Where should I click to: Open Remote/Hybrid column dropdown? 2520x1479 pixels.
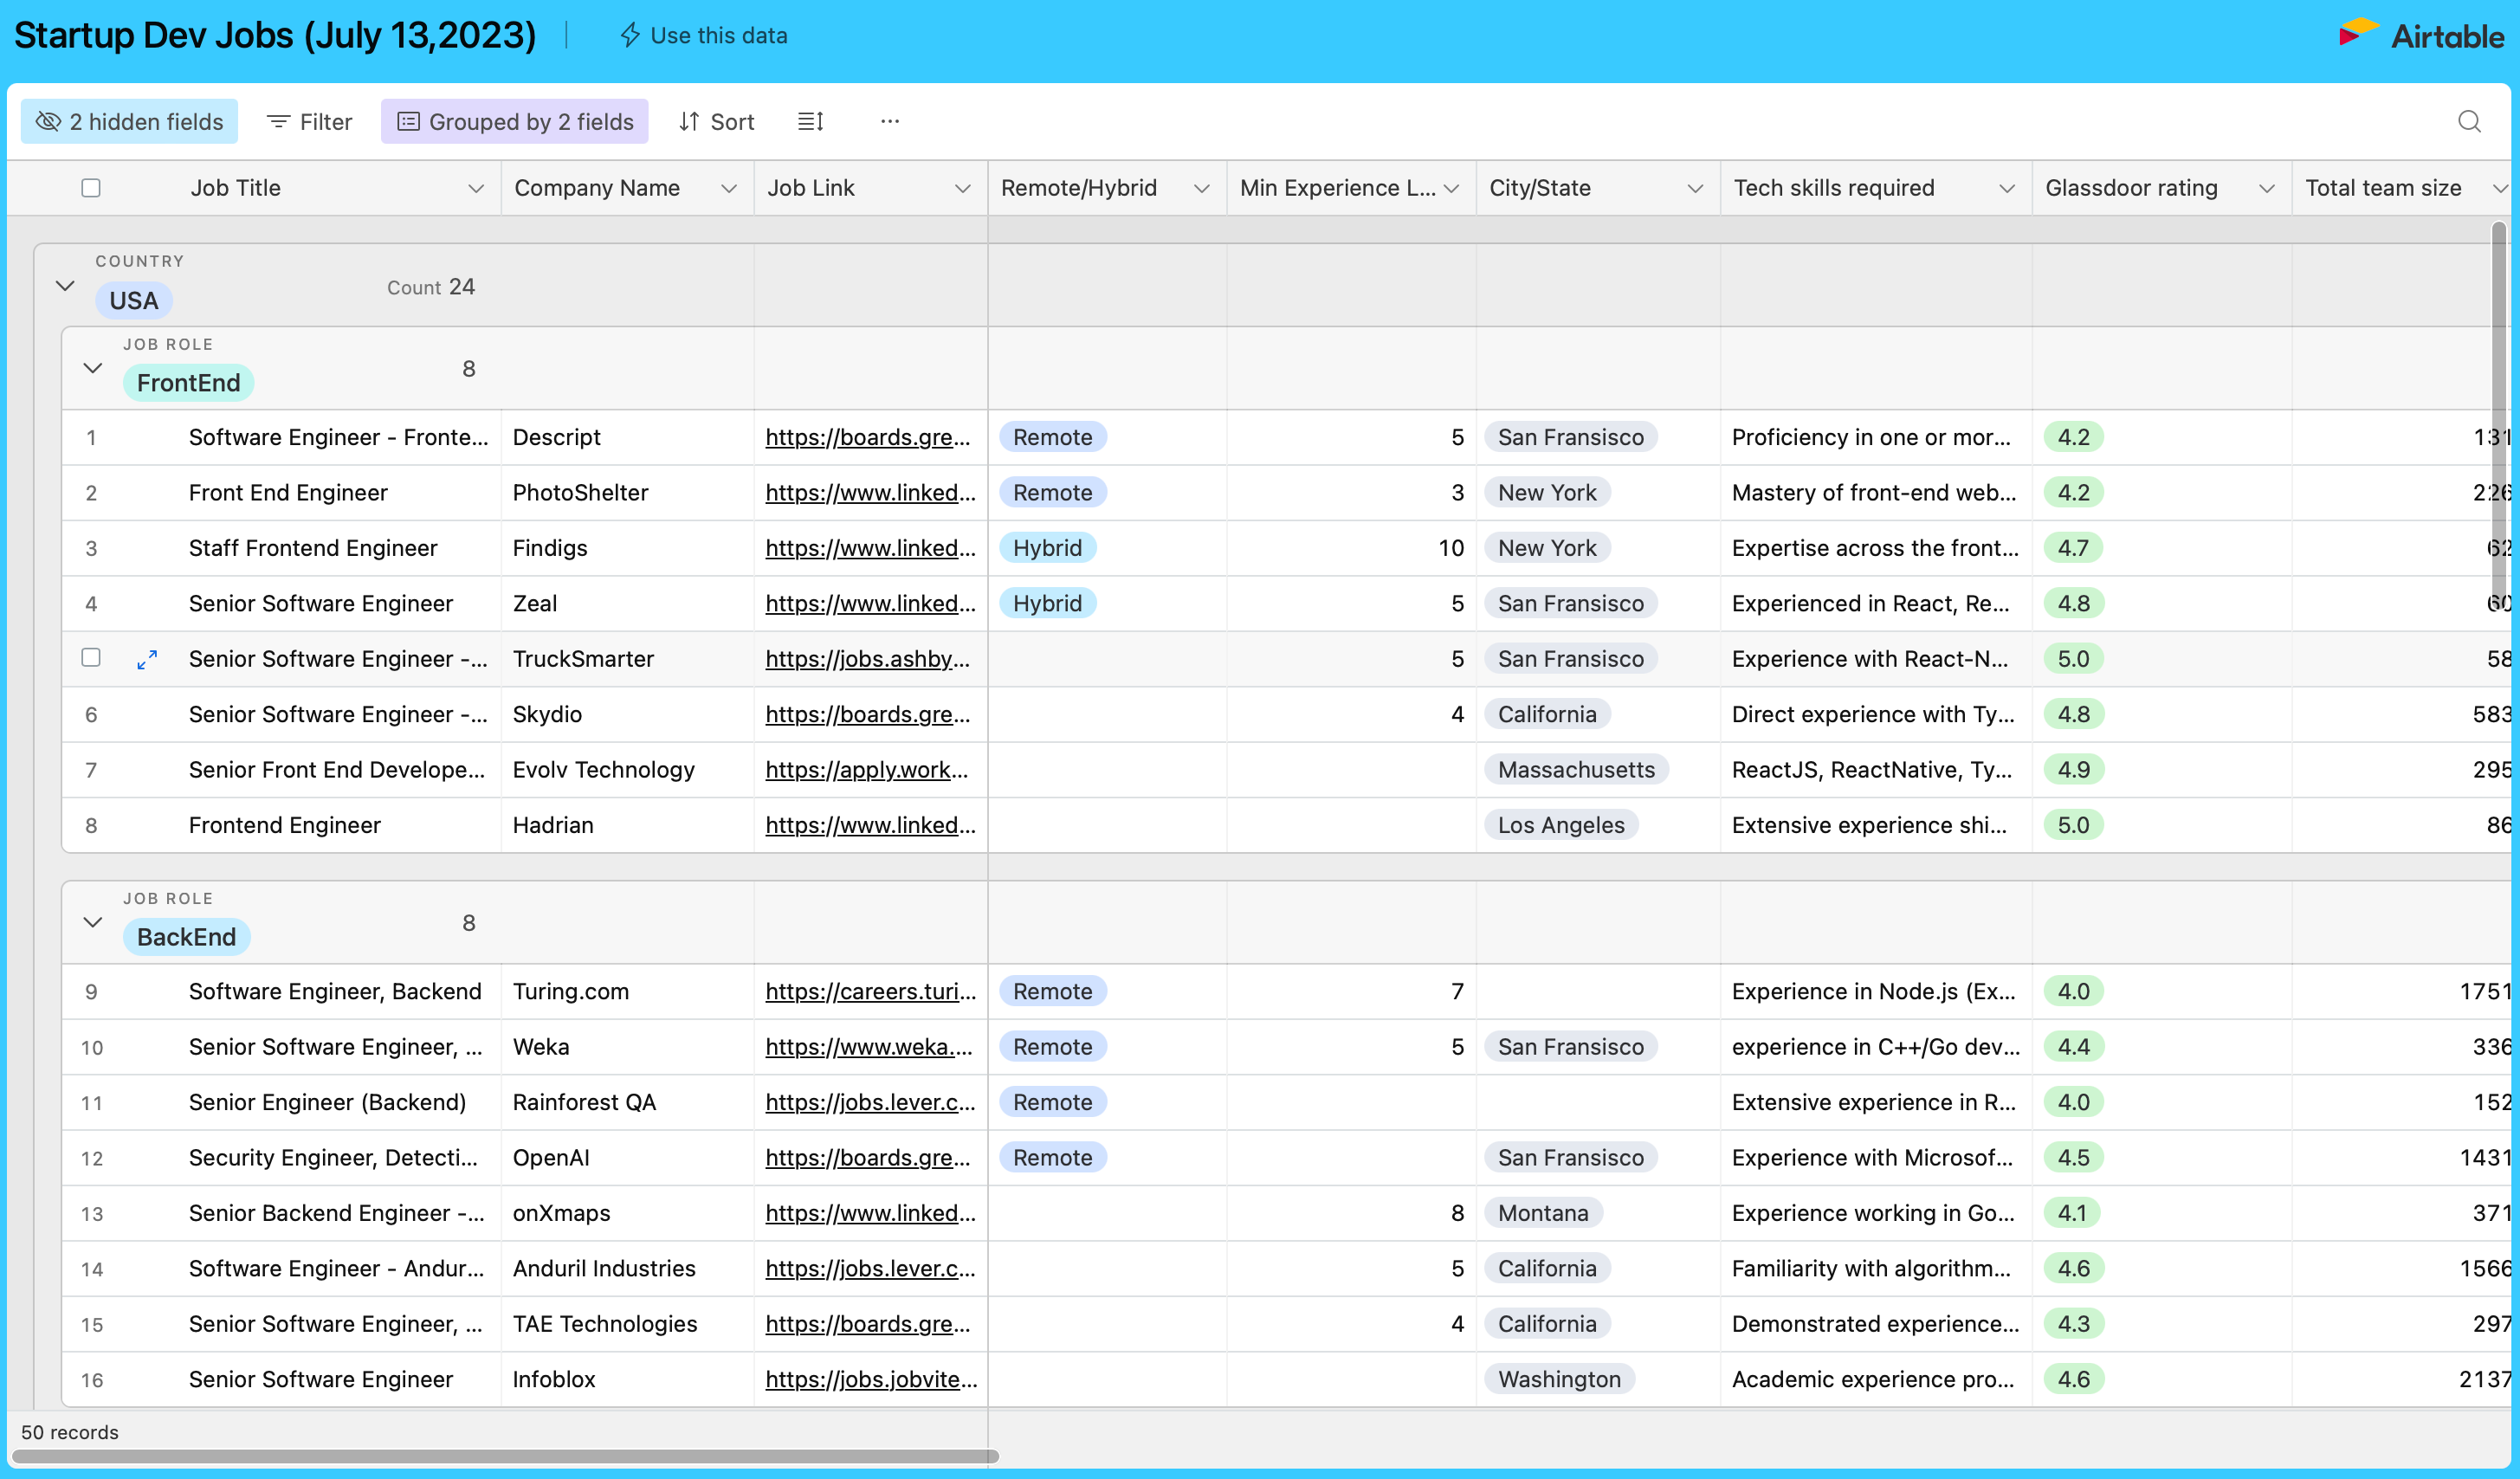pos(1202,188)
